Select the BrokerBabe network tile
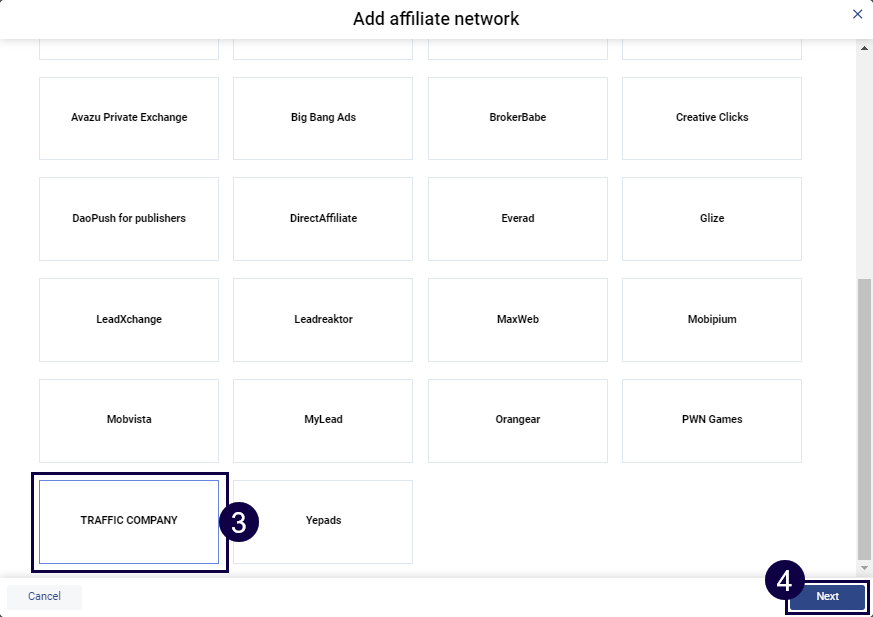Screen dimensions: 873x617 click(x=517, y=118)
